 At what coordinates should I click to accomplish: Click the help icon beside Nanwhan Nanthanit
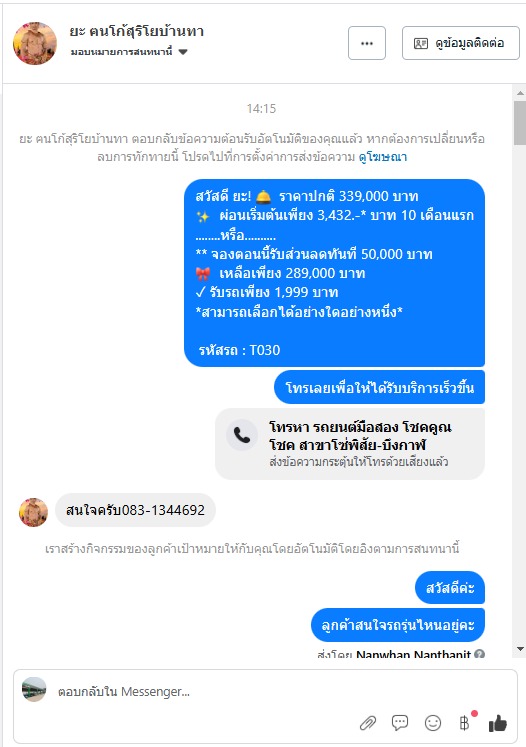[x=480, y=654]
